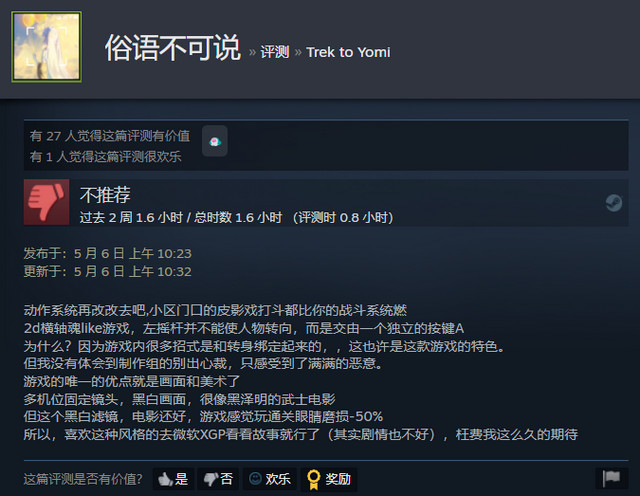
Task: Open the 评测 breadcrumb link
Action: pos(275,52)
